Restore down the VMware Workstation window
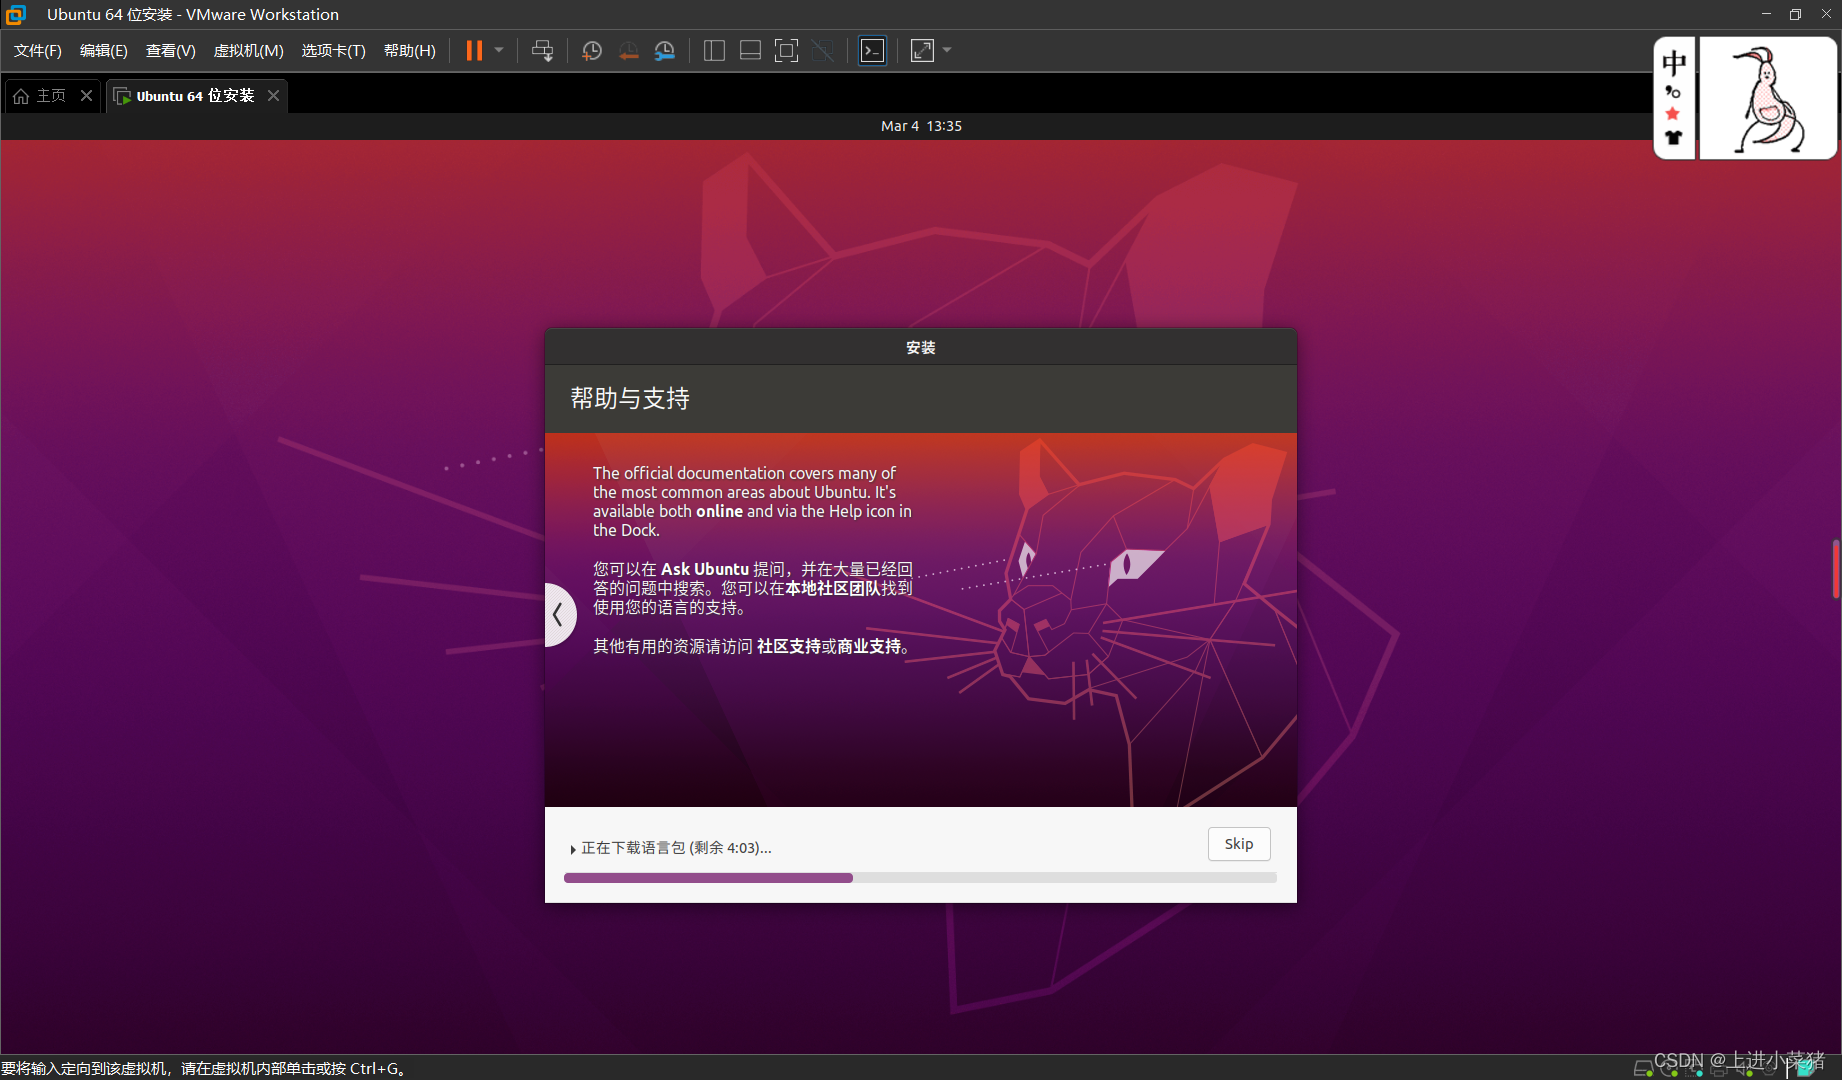This screenshot has height=1080, width=1842. [1795, 14]
